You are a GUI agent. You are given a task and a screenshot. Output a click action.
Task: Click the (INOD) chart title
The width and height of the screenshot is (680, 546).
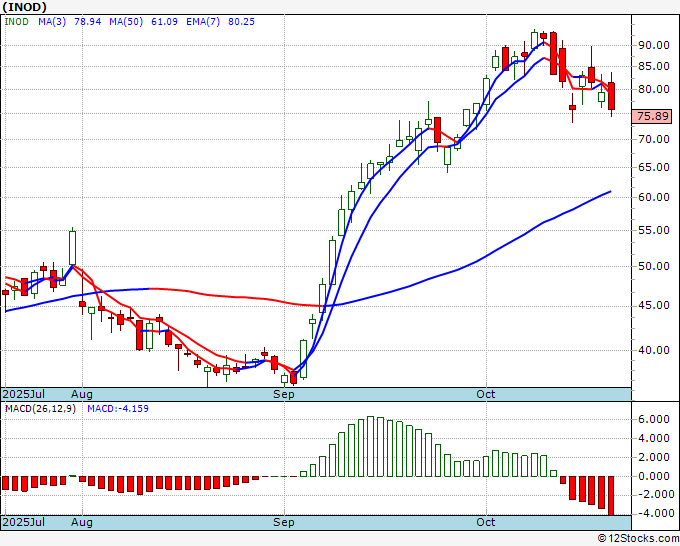pos(24,7)
